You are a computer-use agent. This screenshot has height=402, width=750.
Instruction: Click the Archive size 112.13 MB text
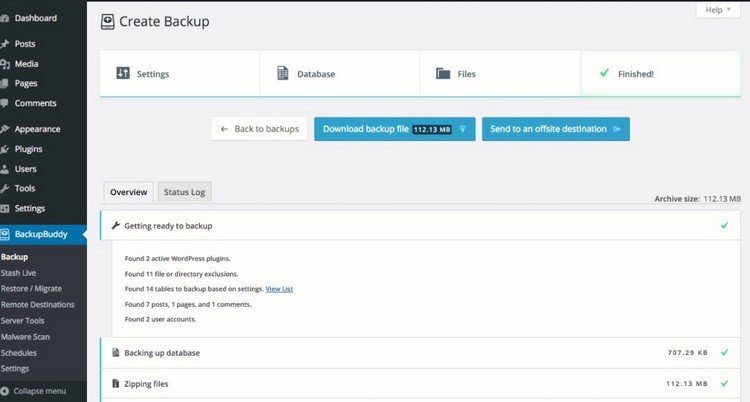pos(697,199)
